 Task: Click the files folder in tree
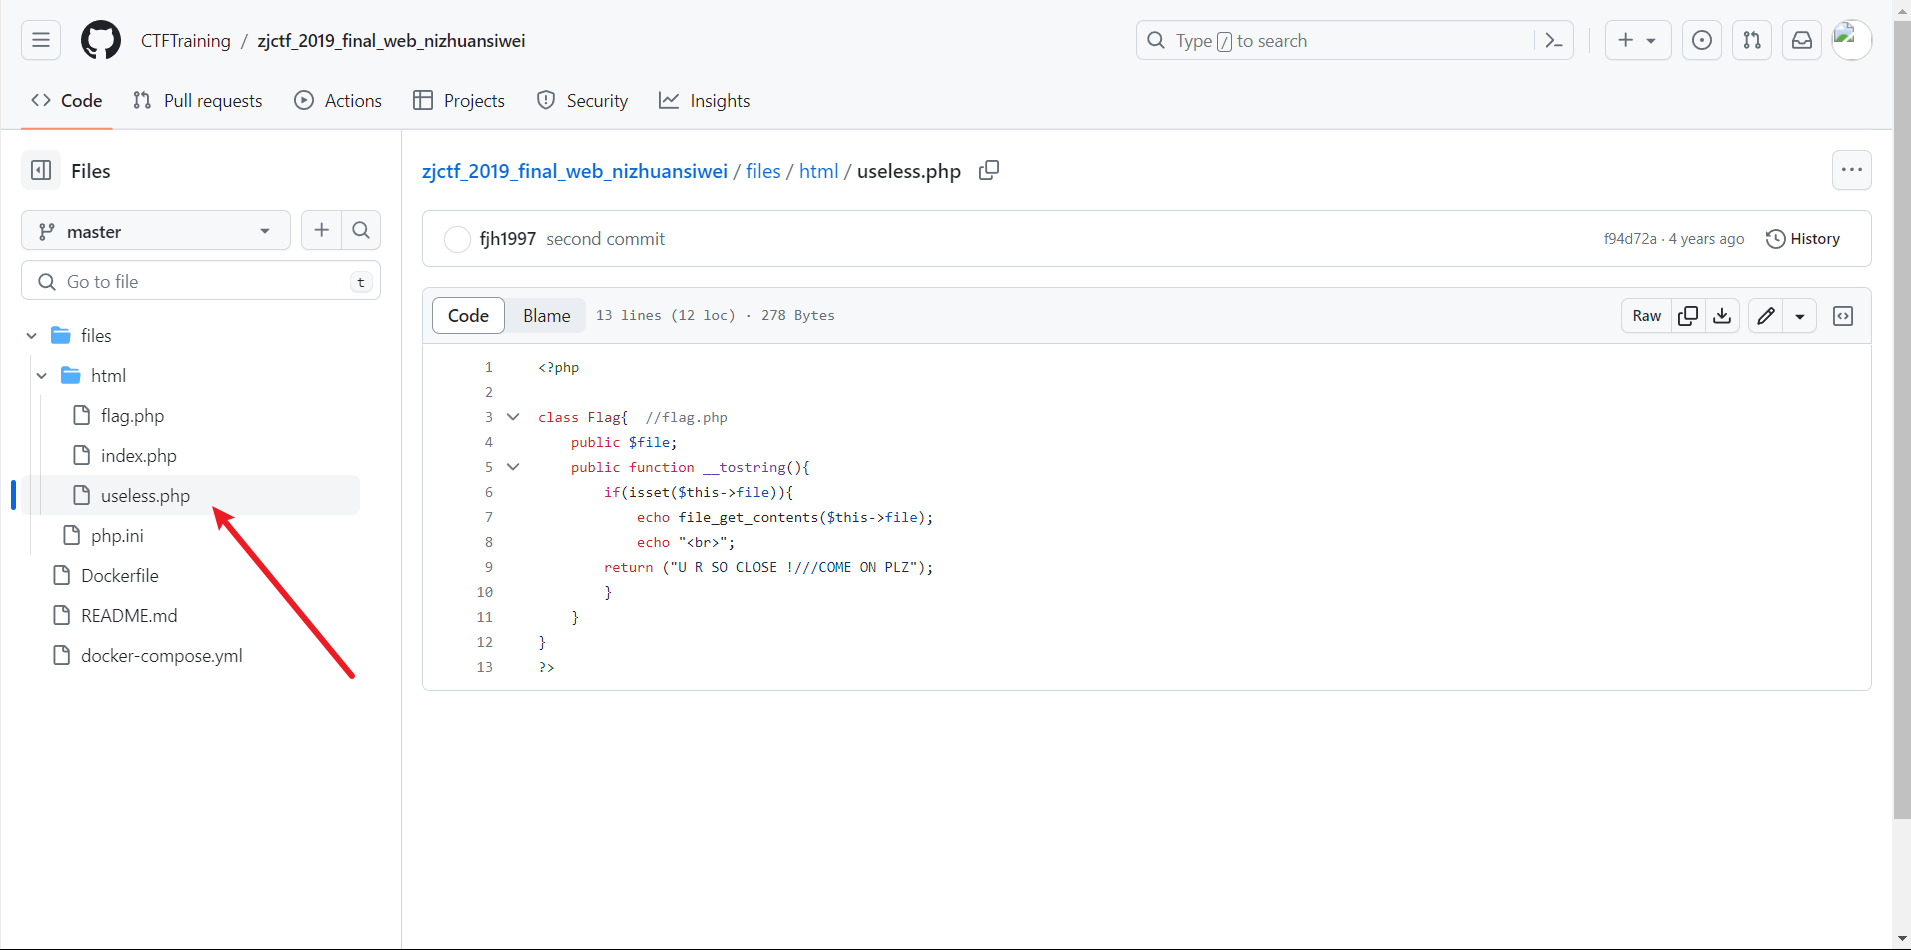(96, 335)
